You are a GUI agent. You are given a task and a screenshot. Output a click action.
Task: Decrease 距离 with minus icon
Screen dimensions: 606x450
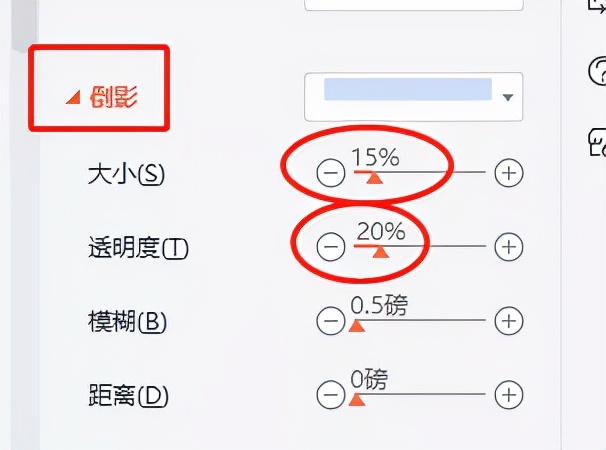tap(330, 395)
